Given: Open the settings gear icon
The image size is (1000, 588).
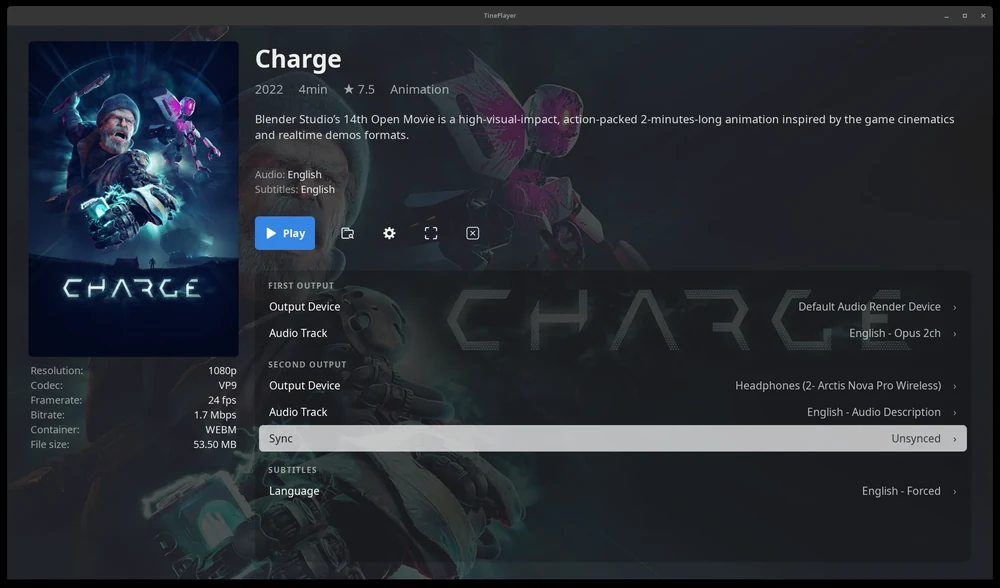Looking at the screenshot, I should [x=389, y=233].
